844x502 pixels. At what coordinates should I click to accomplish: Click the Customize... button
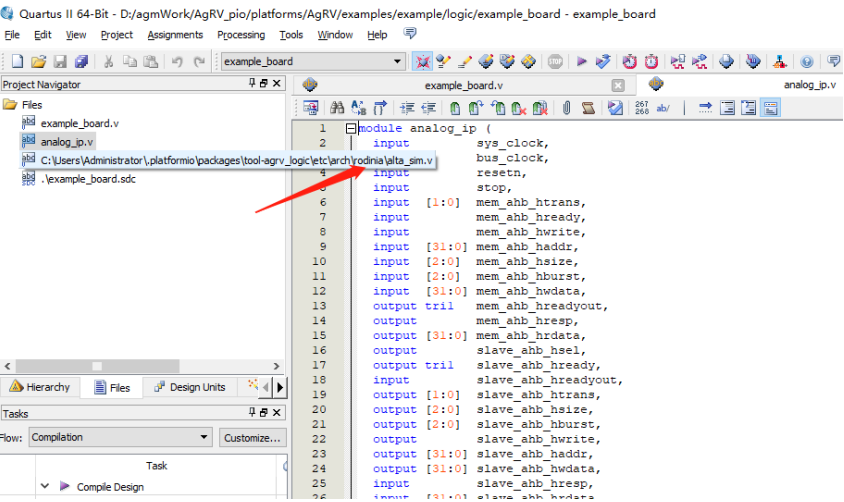tap(252, 437)
